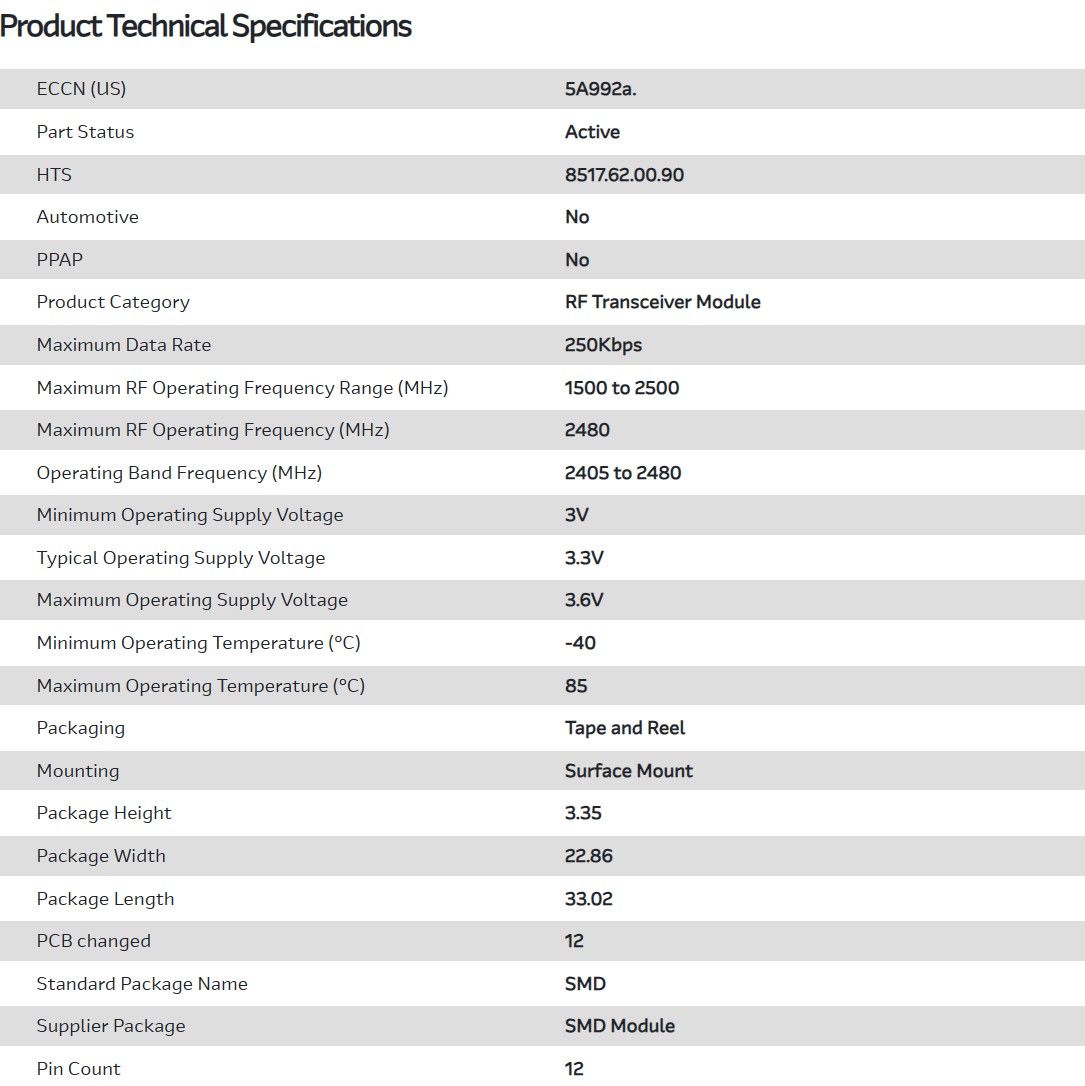
Task: Click the 1500 to 2500 frequency range value
Action: [x=621, y=388]
